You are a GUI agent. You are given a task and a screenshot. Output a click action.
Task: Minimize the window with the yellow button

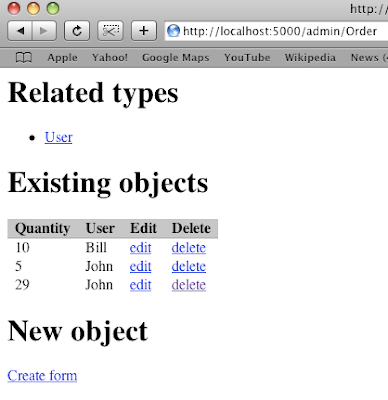click(x=33, y=8)
